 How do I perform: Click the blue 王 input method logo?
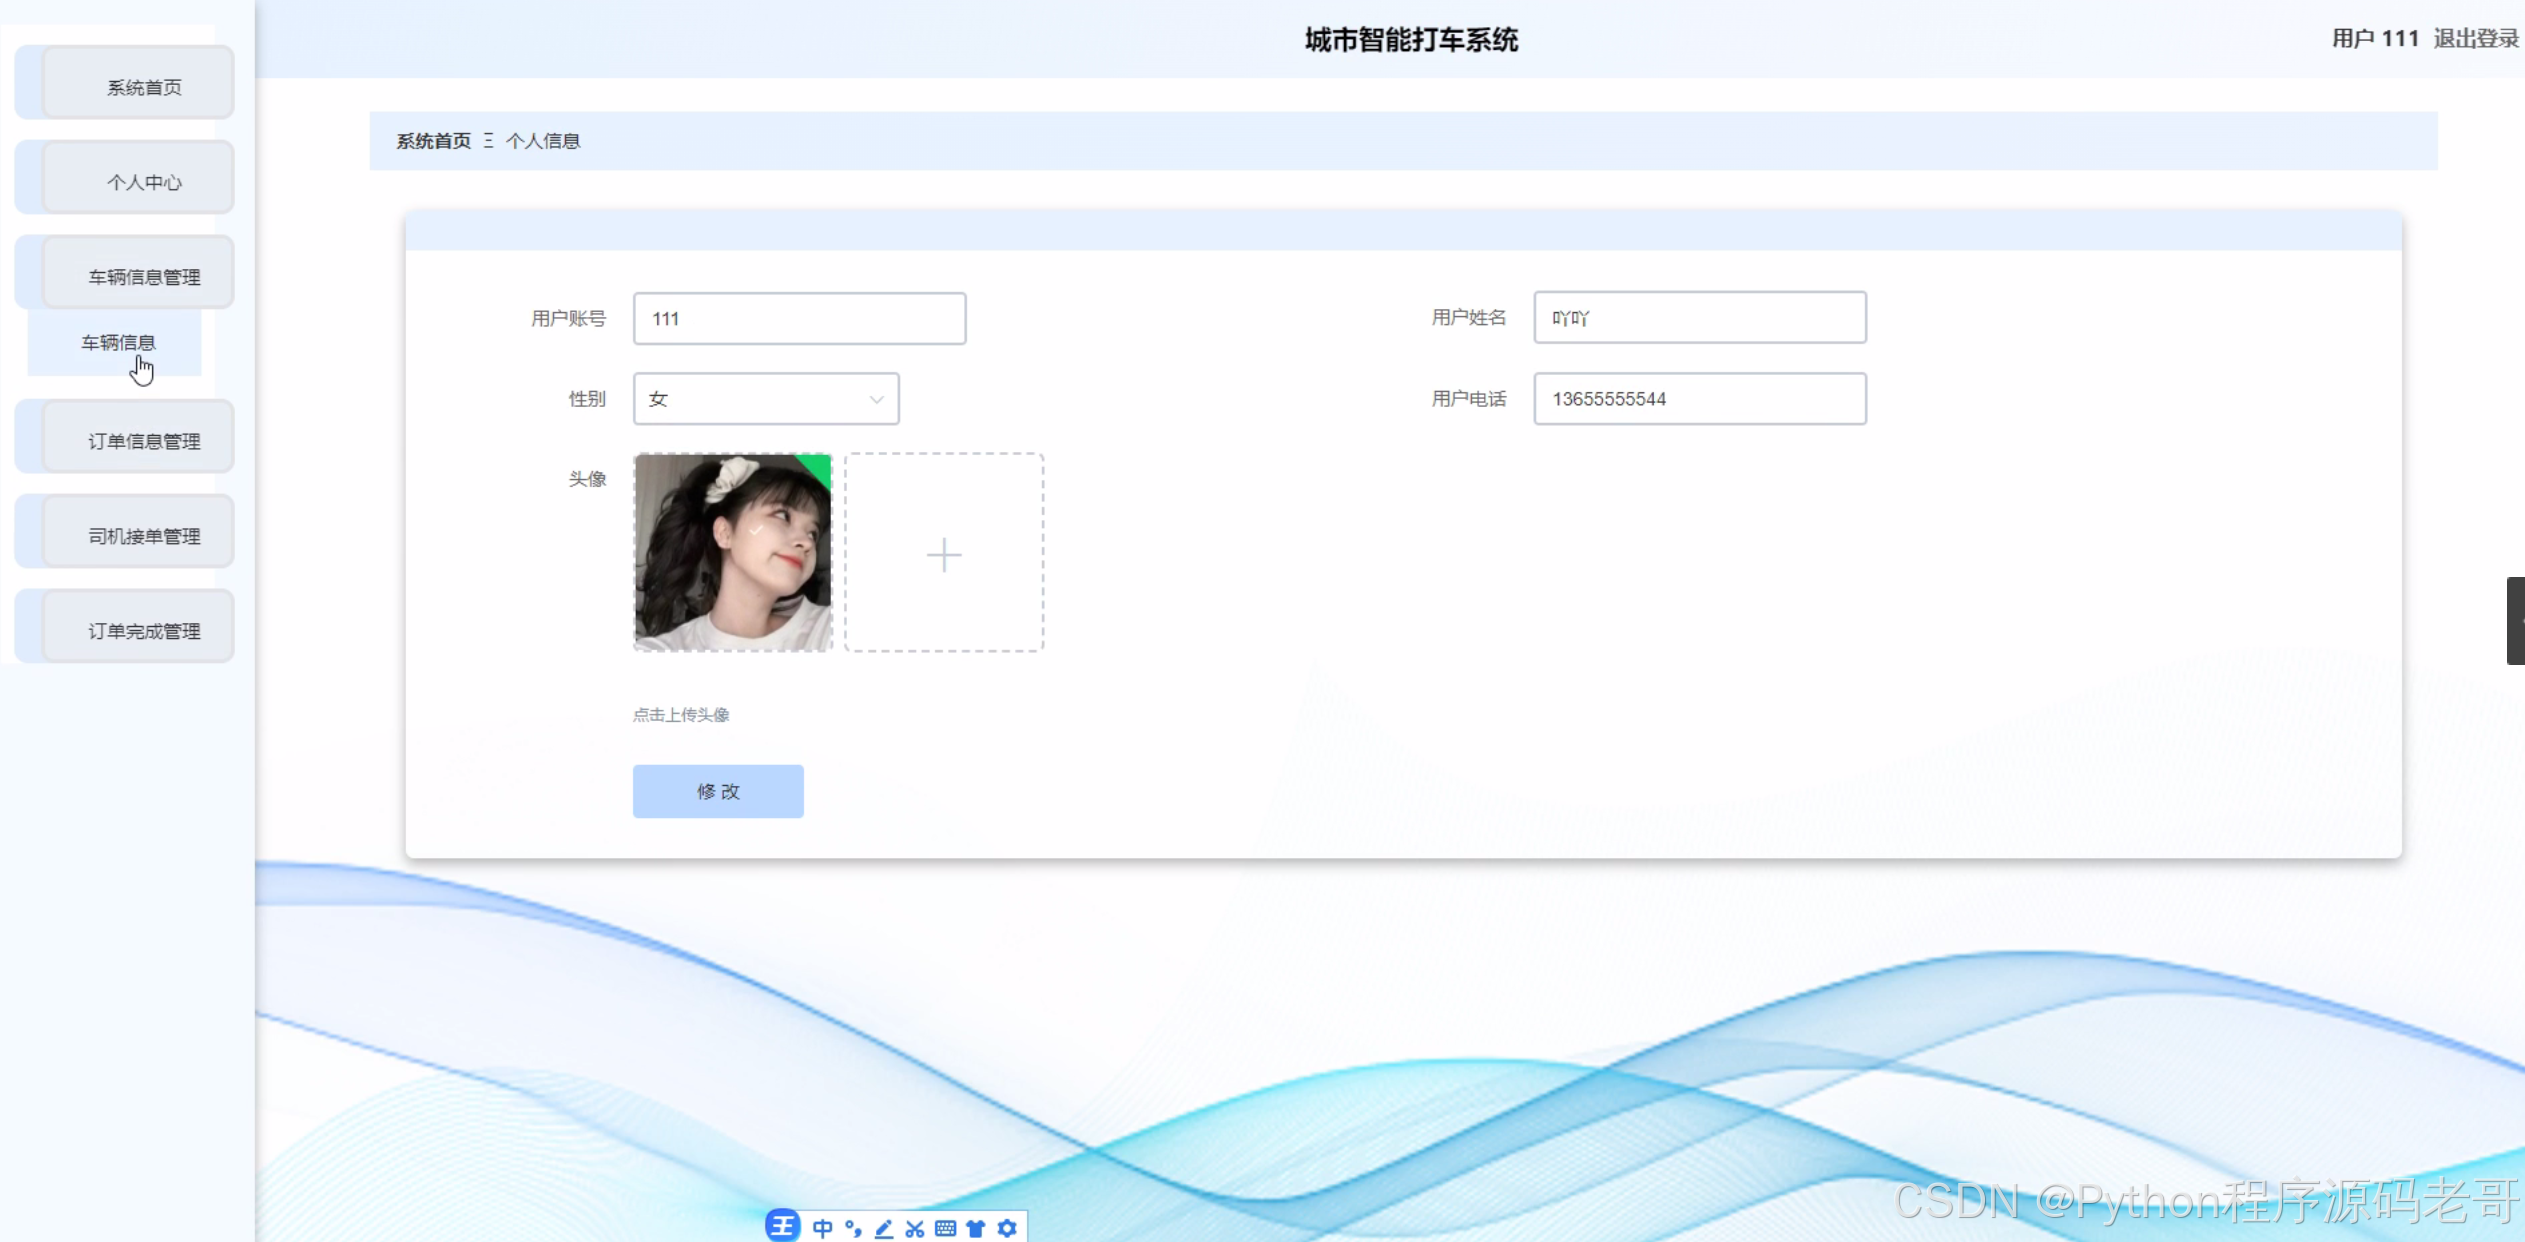click(783, 1225)
